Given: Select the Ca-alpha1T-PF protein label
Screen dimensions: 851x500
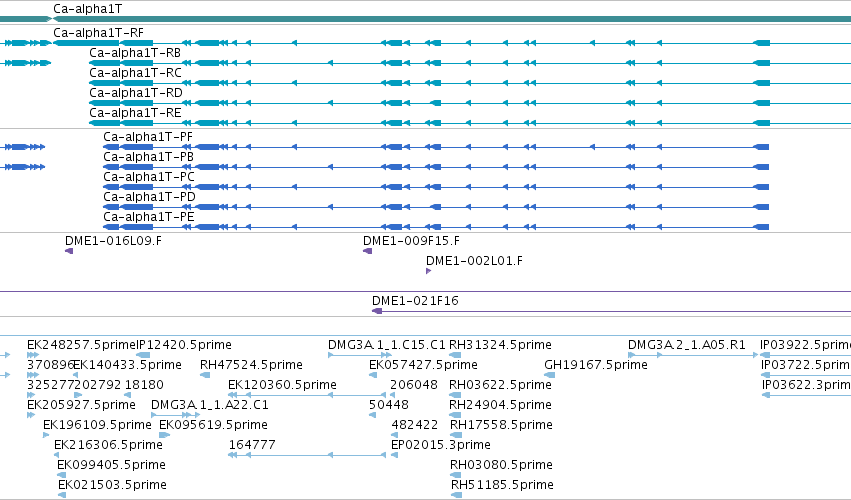Looking at the screenshot, I should coord(148,137).
